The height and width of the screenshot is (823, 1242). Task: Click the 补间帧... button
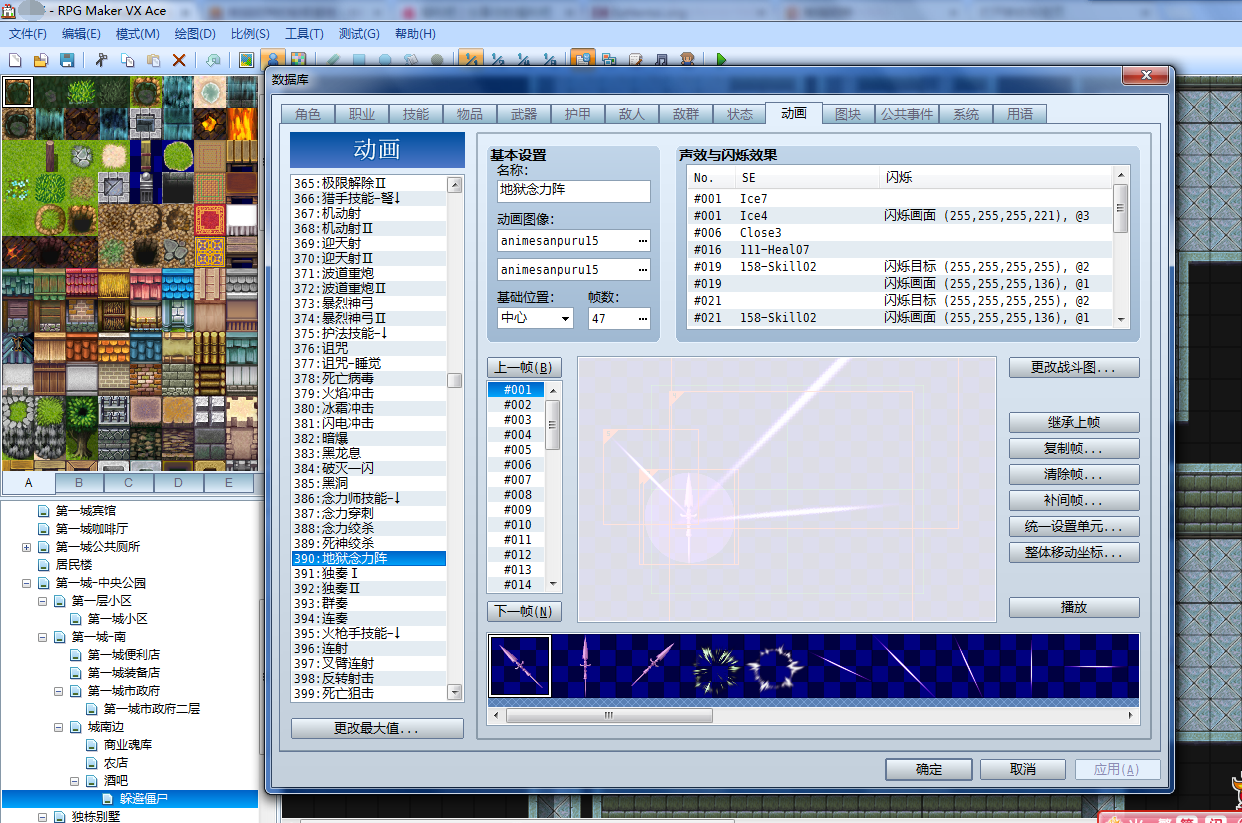1074,500
